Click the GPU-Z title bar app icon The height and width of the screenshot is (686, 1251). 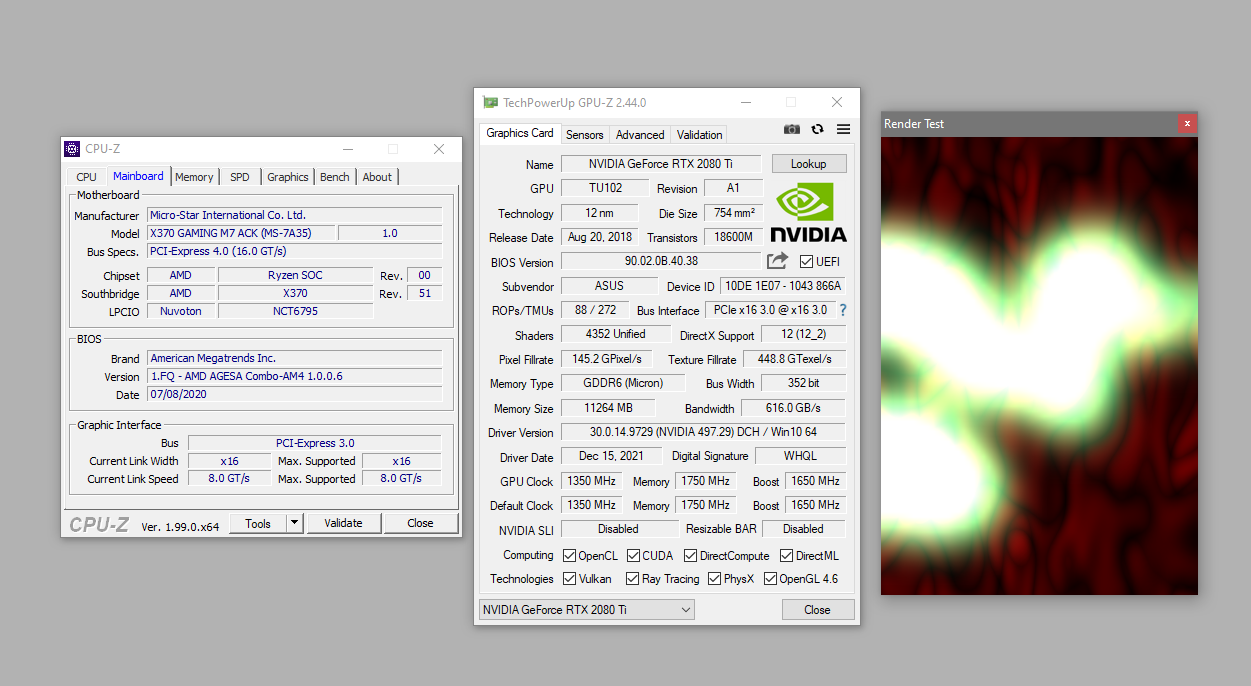click(x=490, y=102)
